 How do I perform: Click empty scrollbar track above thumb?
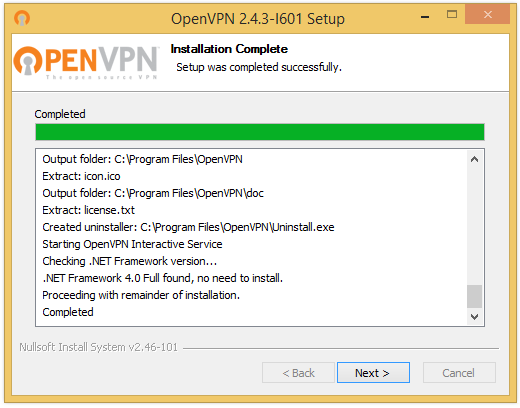click(x=474, y=226)
